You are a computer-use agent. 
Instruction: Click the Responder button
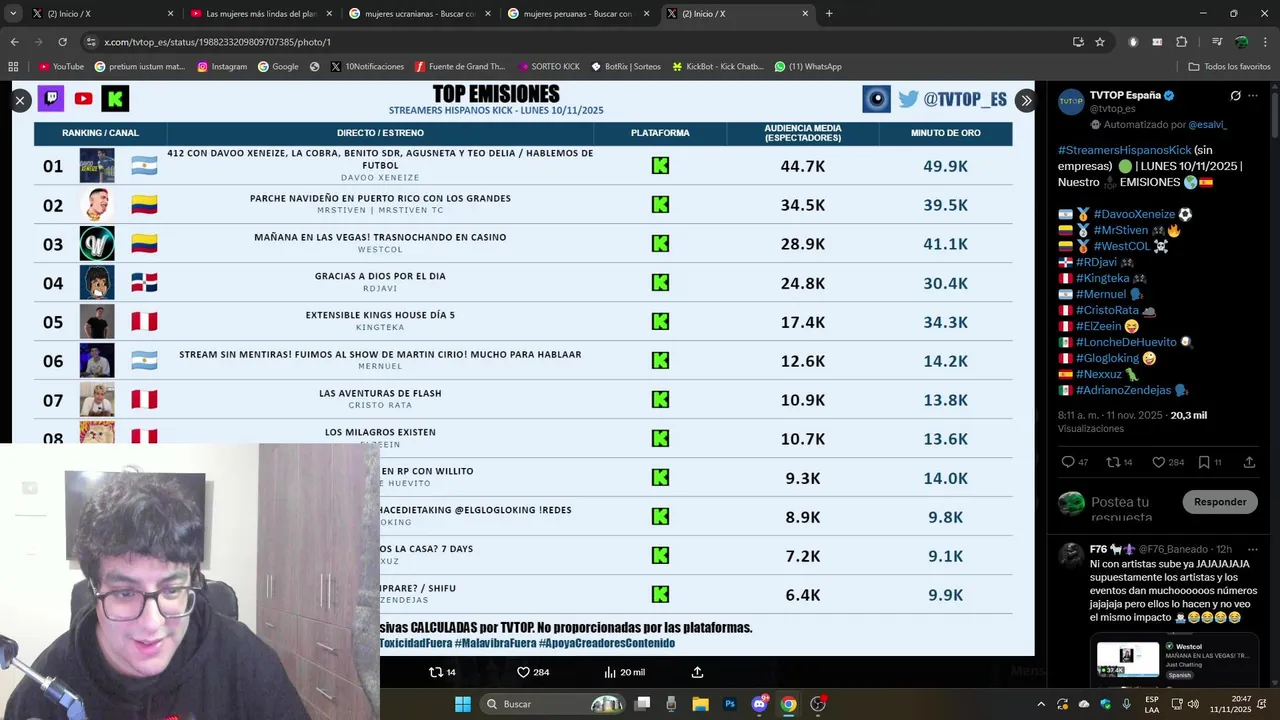click(x=1220, y=501)
